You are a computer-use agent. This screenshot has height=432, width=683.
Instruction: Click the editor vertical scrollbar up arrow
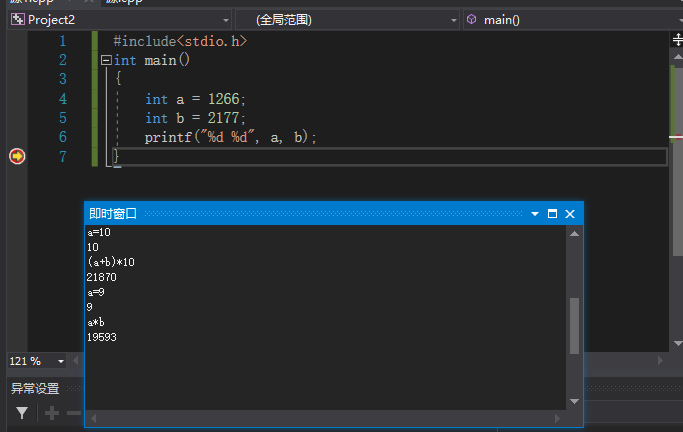[x=677, y=57]
